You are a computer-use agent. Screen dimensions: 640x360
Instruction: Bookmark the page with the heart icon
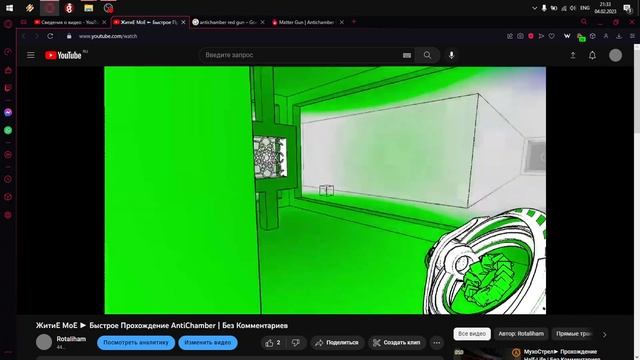point(552,36)
